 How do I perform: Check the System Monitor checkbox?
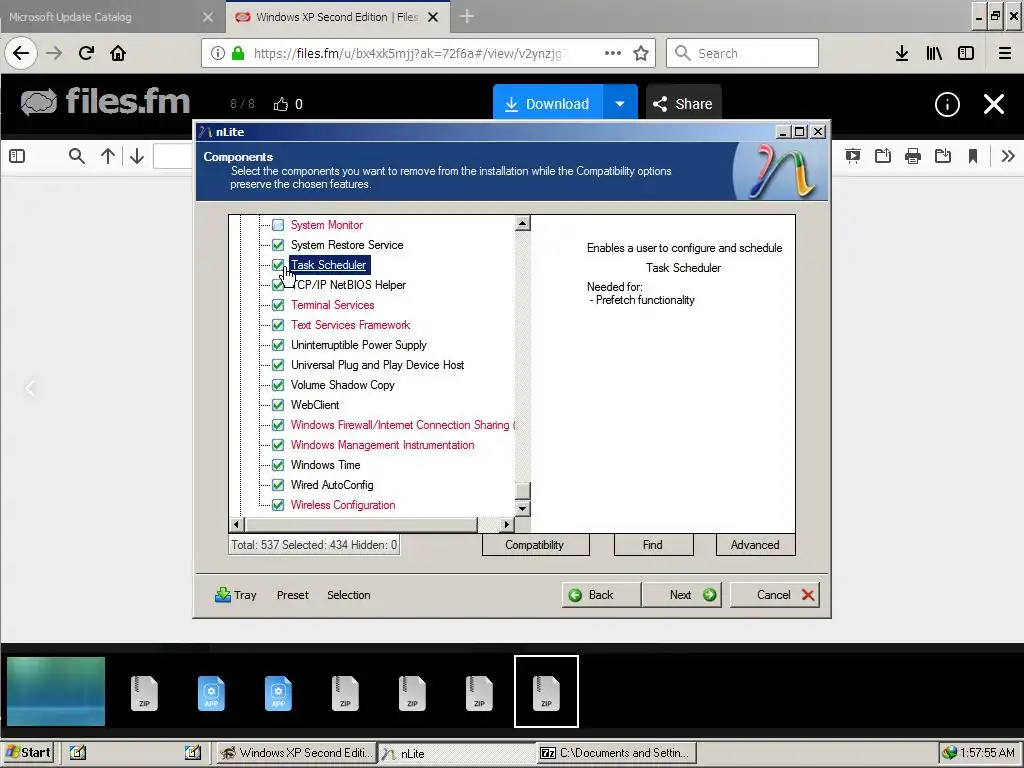[x=278, y=225]
